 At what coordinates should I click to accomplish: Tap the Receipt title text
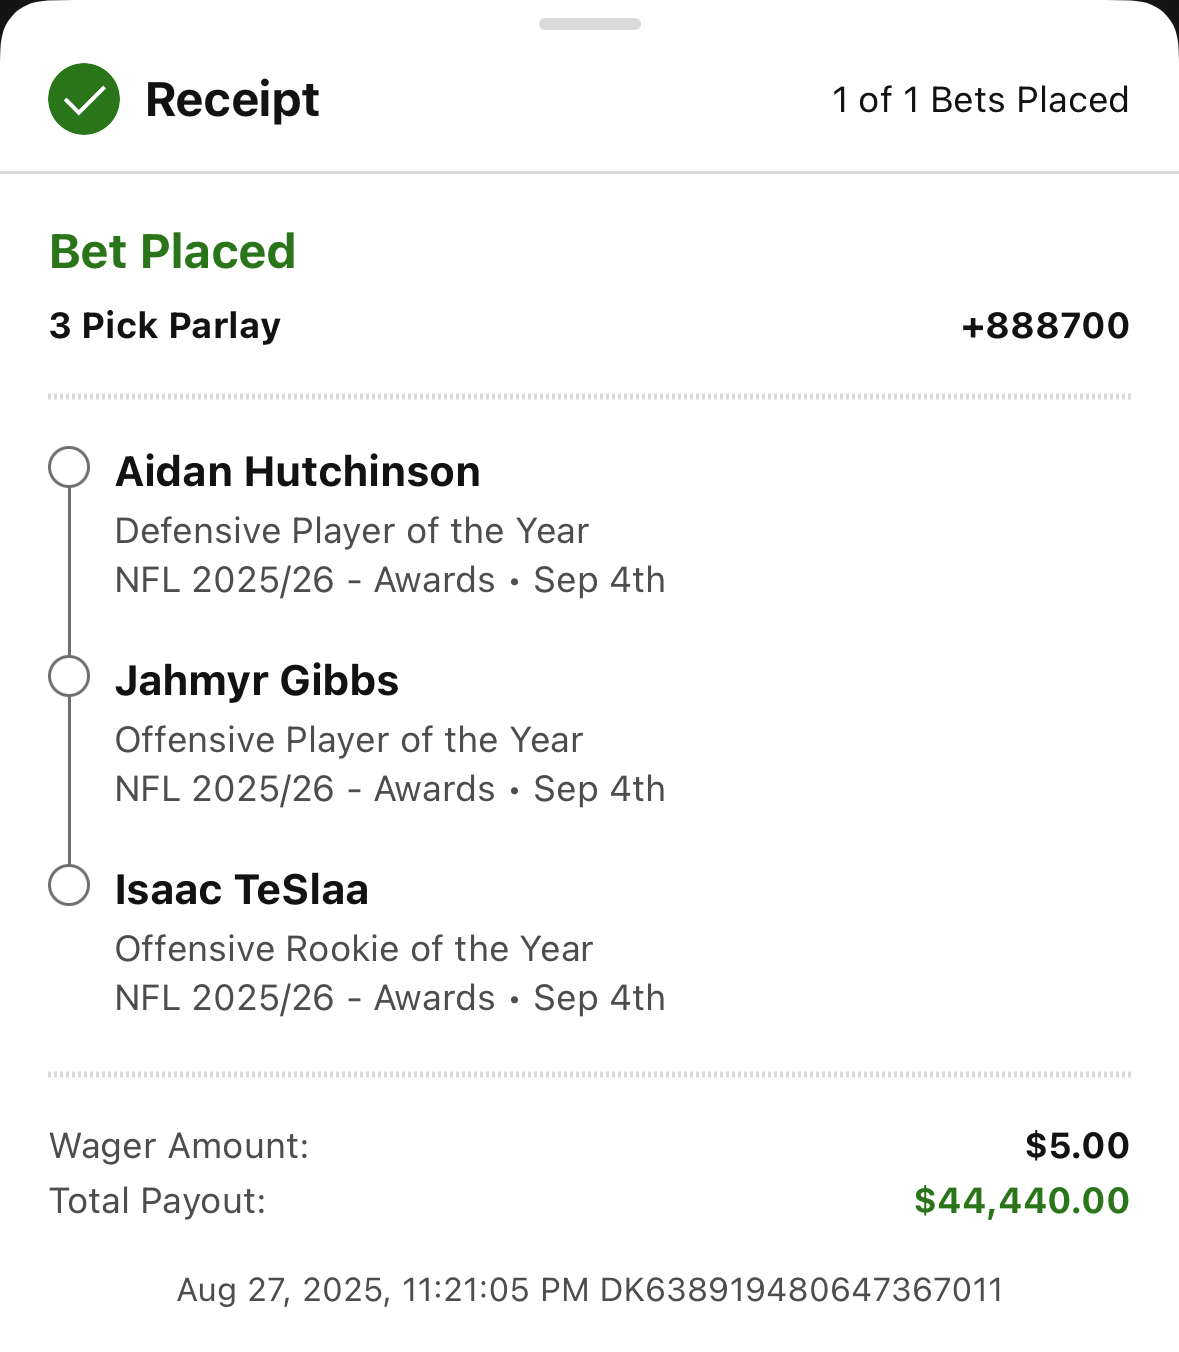(x=232, y=100)
